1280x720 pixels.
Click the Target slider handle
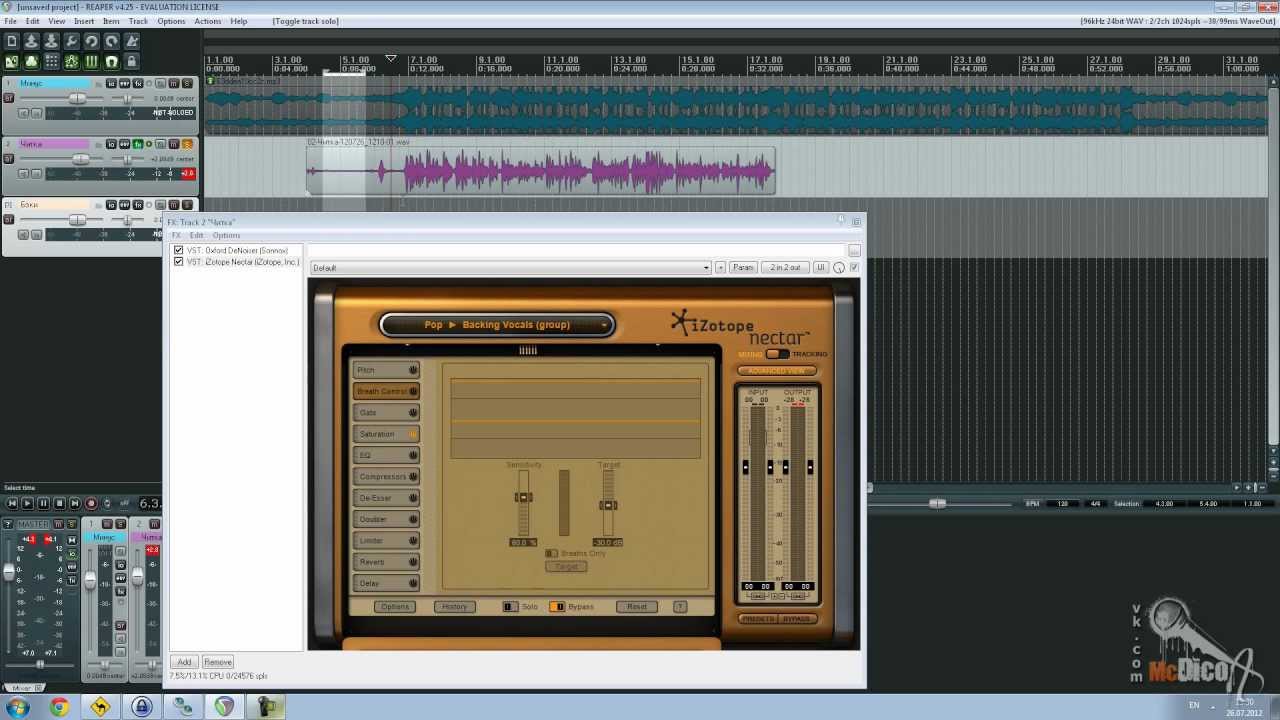tap(608, 505)
